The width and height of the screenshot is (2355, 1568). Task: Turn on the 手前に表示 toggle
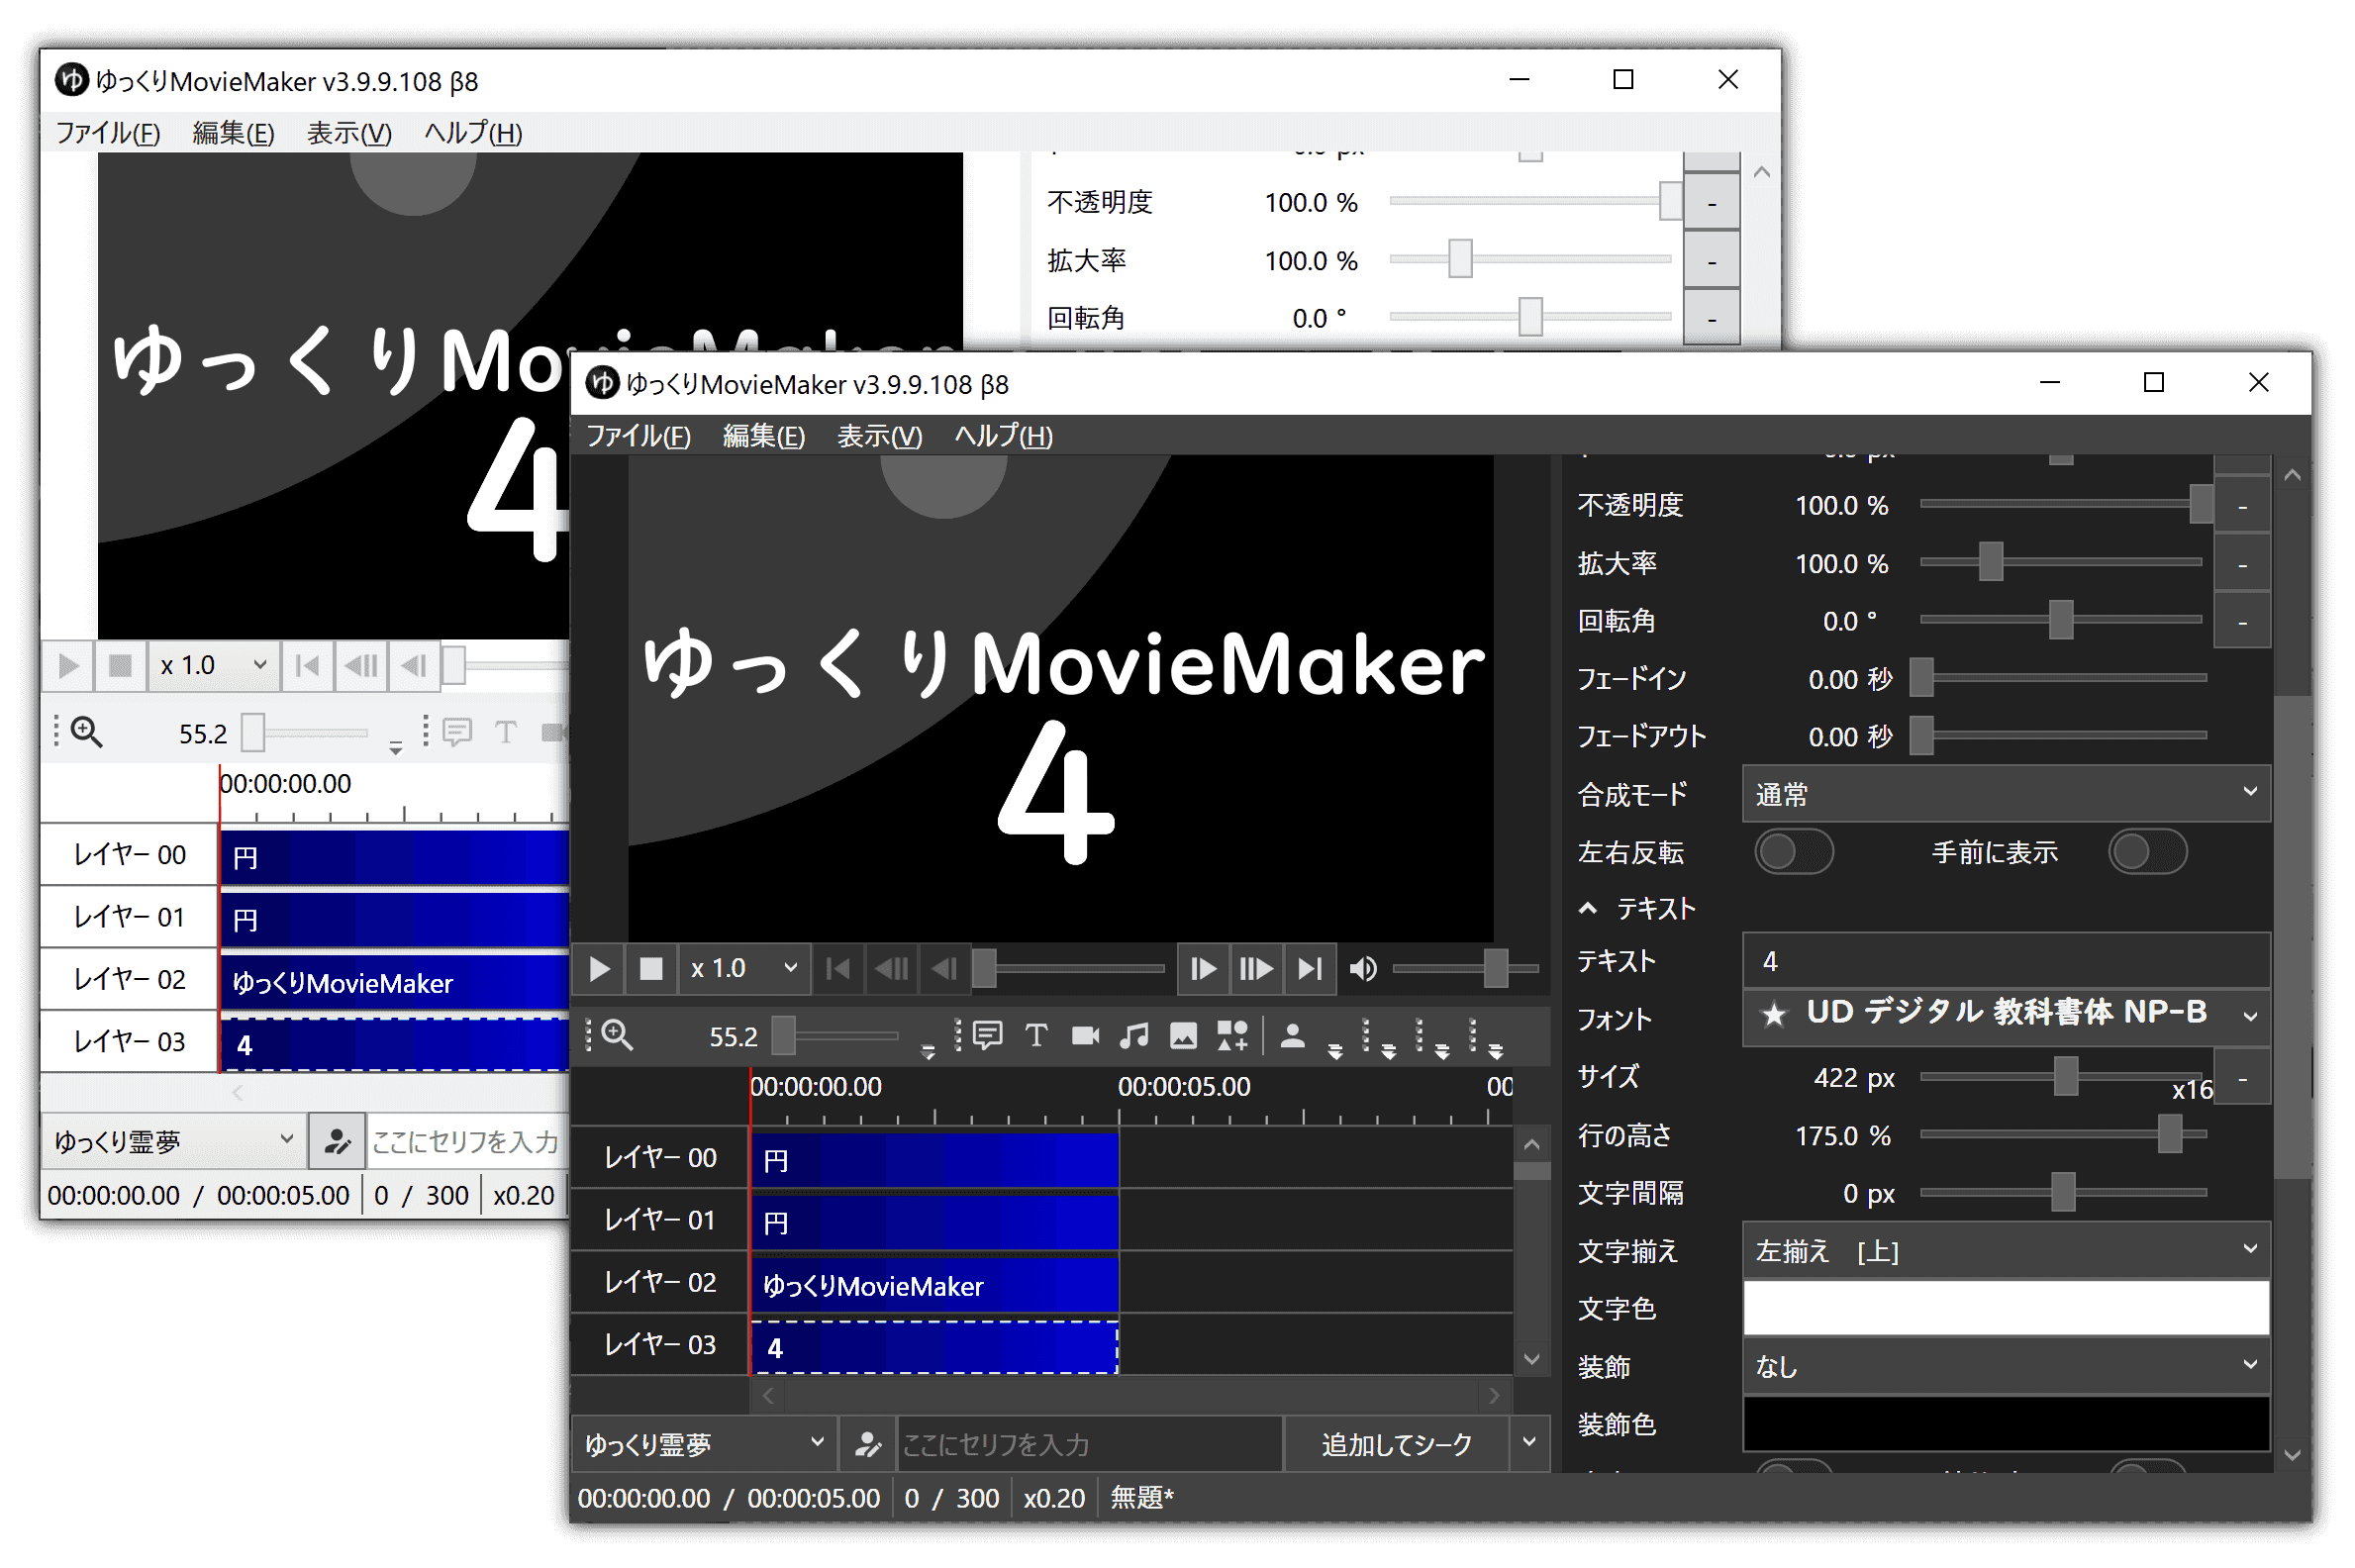click(2148, 852)
